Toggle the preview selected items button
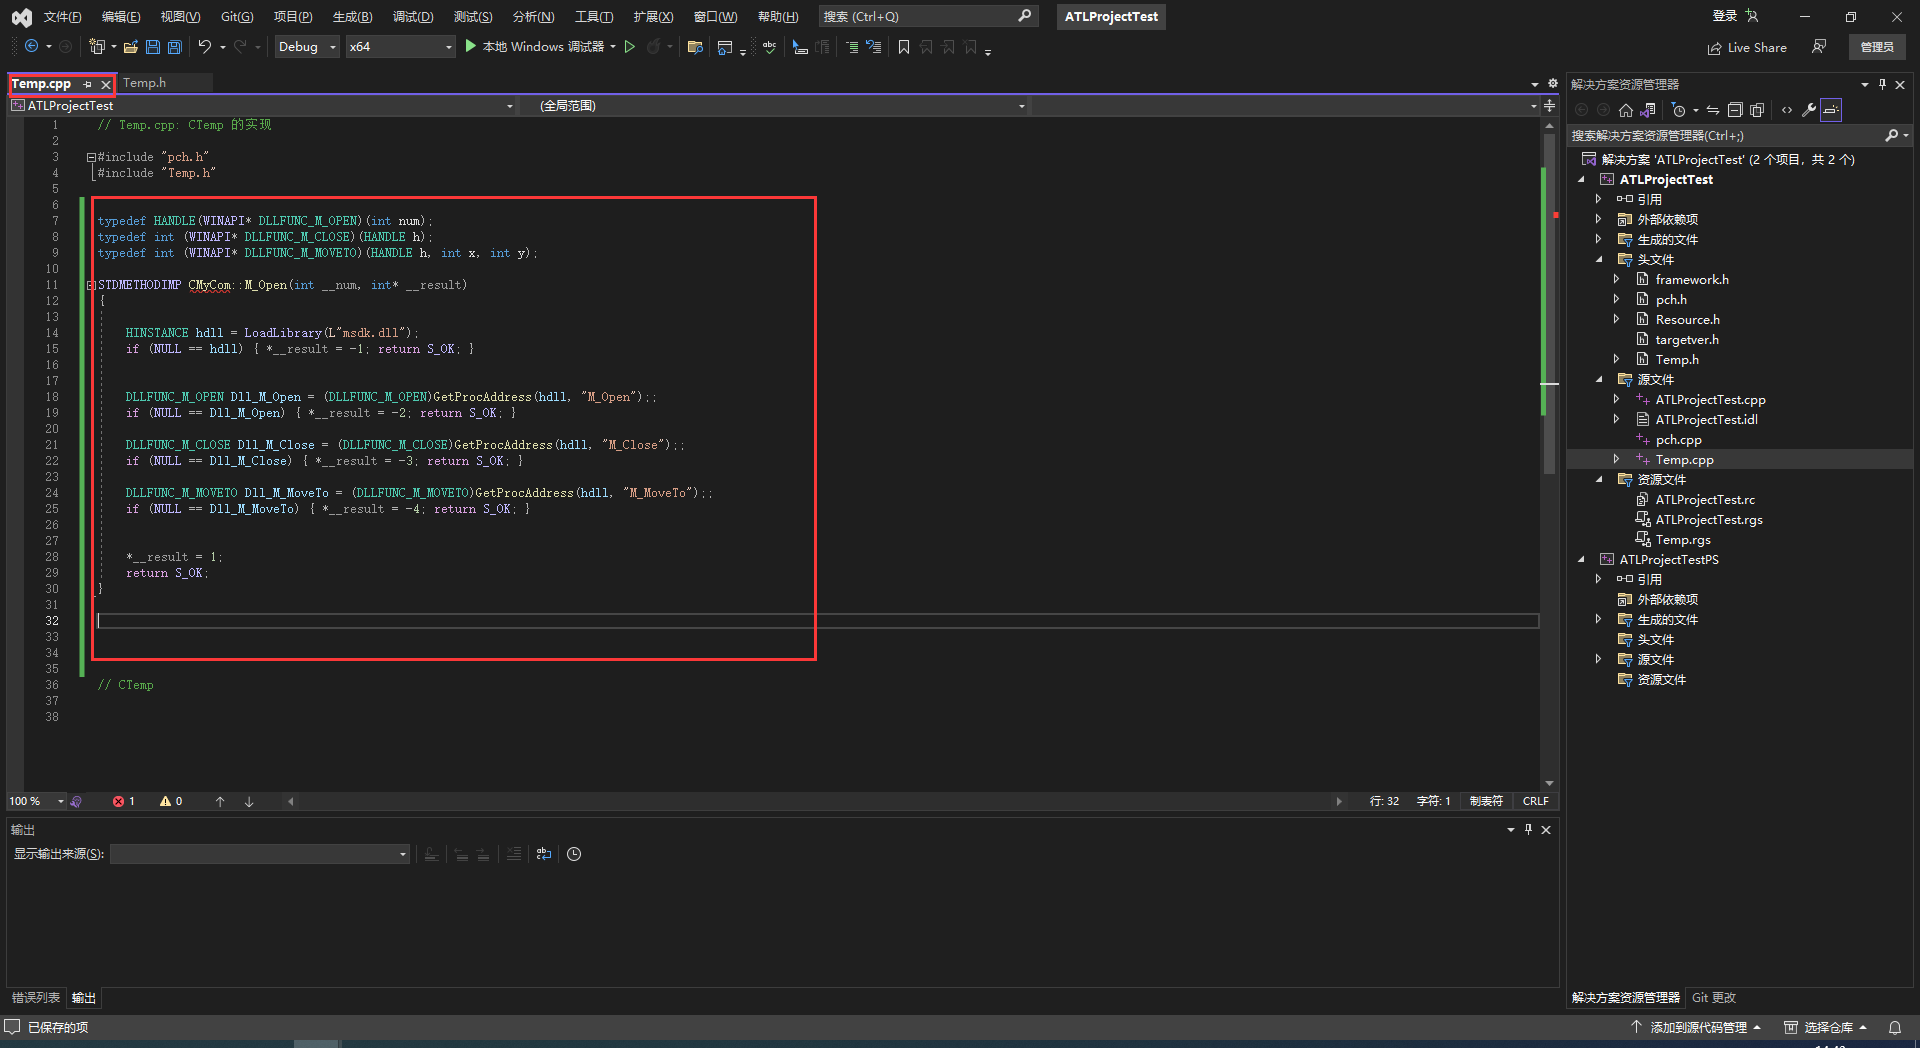 pos(1831,110)
